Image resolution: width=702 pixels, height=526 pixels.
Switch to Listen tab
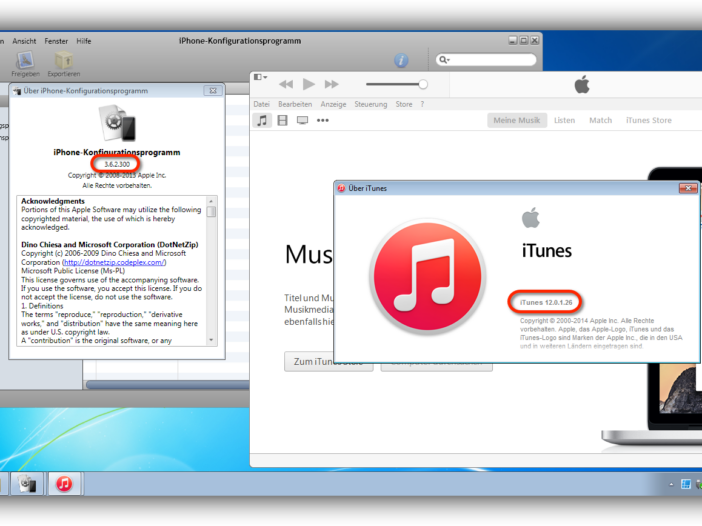pos(564,120)
